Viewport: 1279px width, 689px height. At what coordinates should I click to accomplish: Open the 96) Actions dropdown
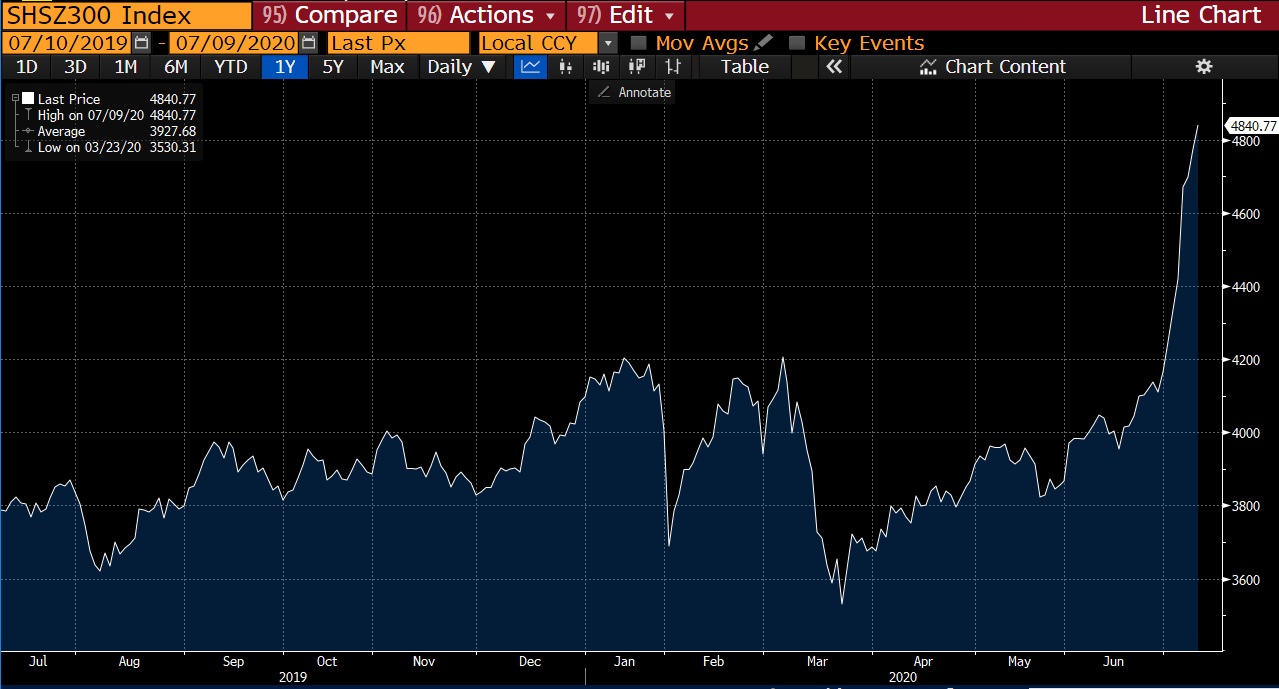pos(487,15)
